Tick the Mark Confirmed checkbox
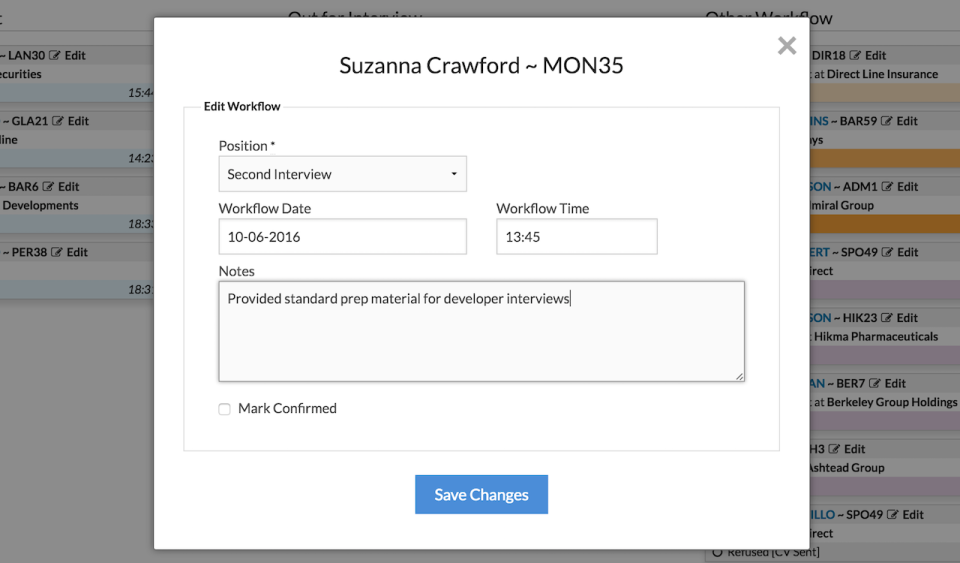Viewport: 960px width, 563px height. click(225, 409)
